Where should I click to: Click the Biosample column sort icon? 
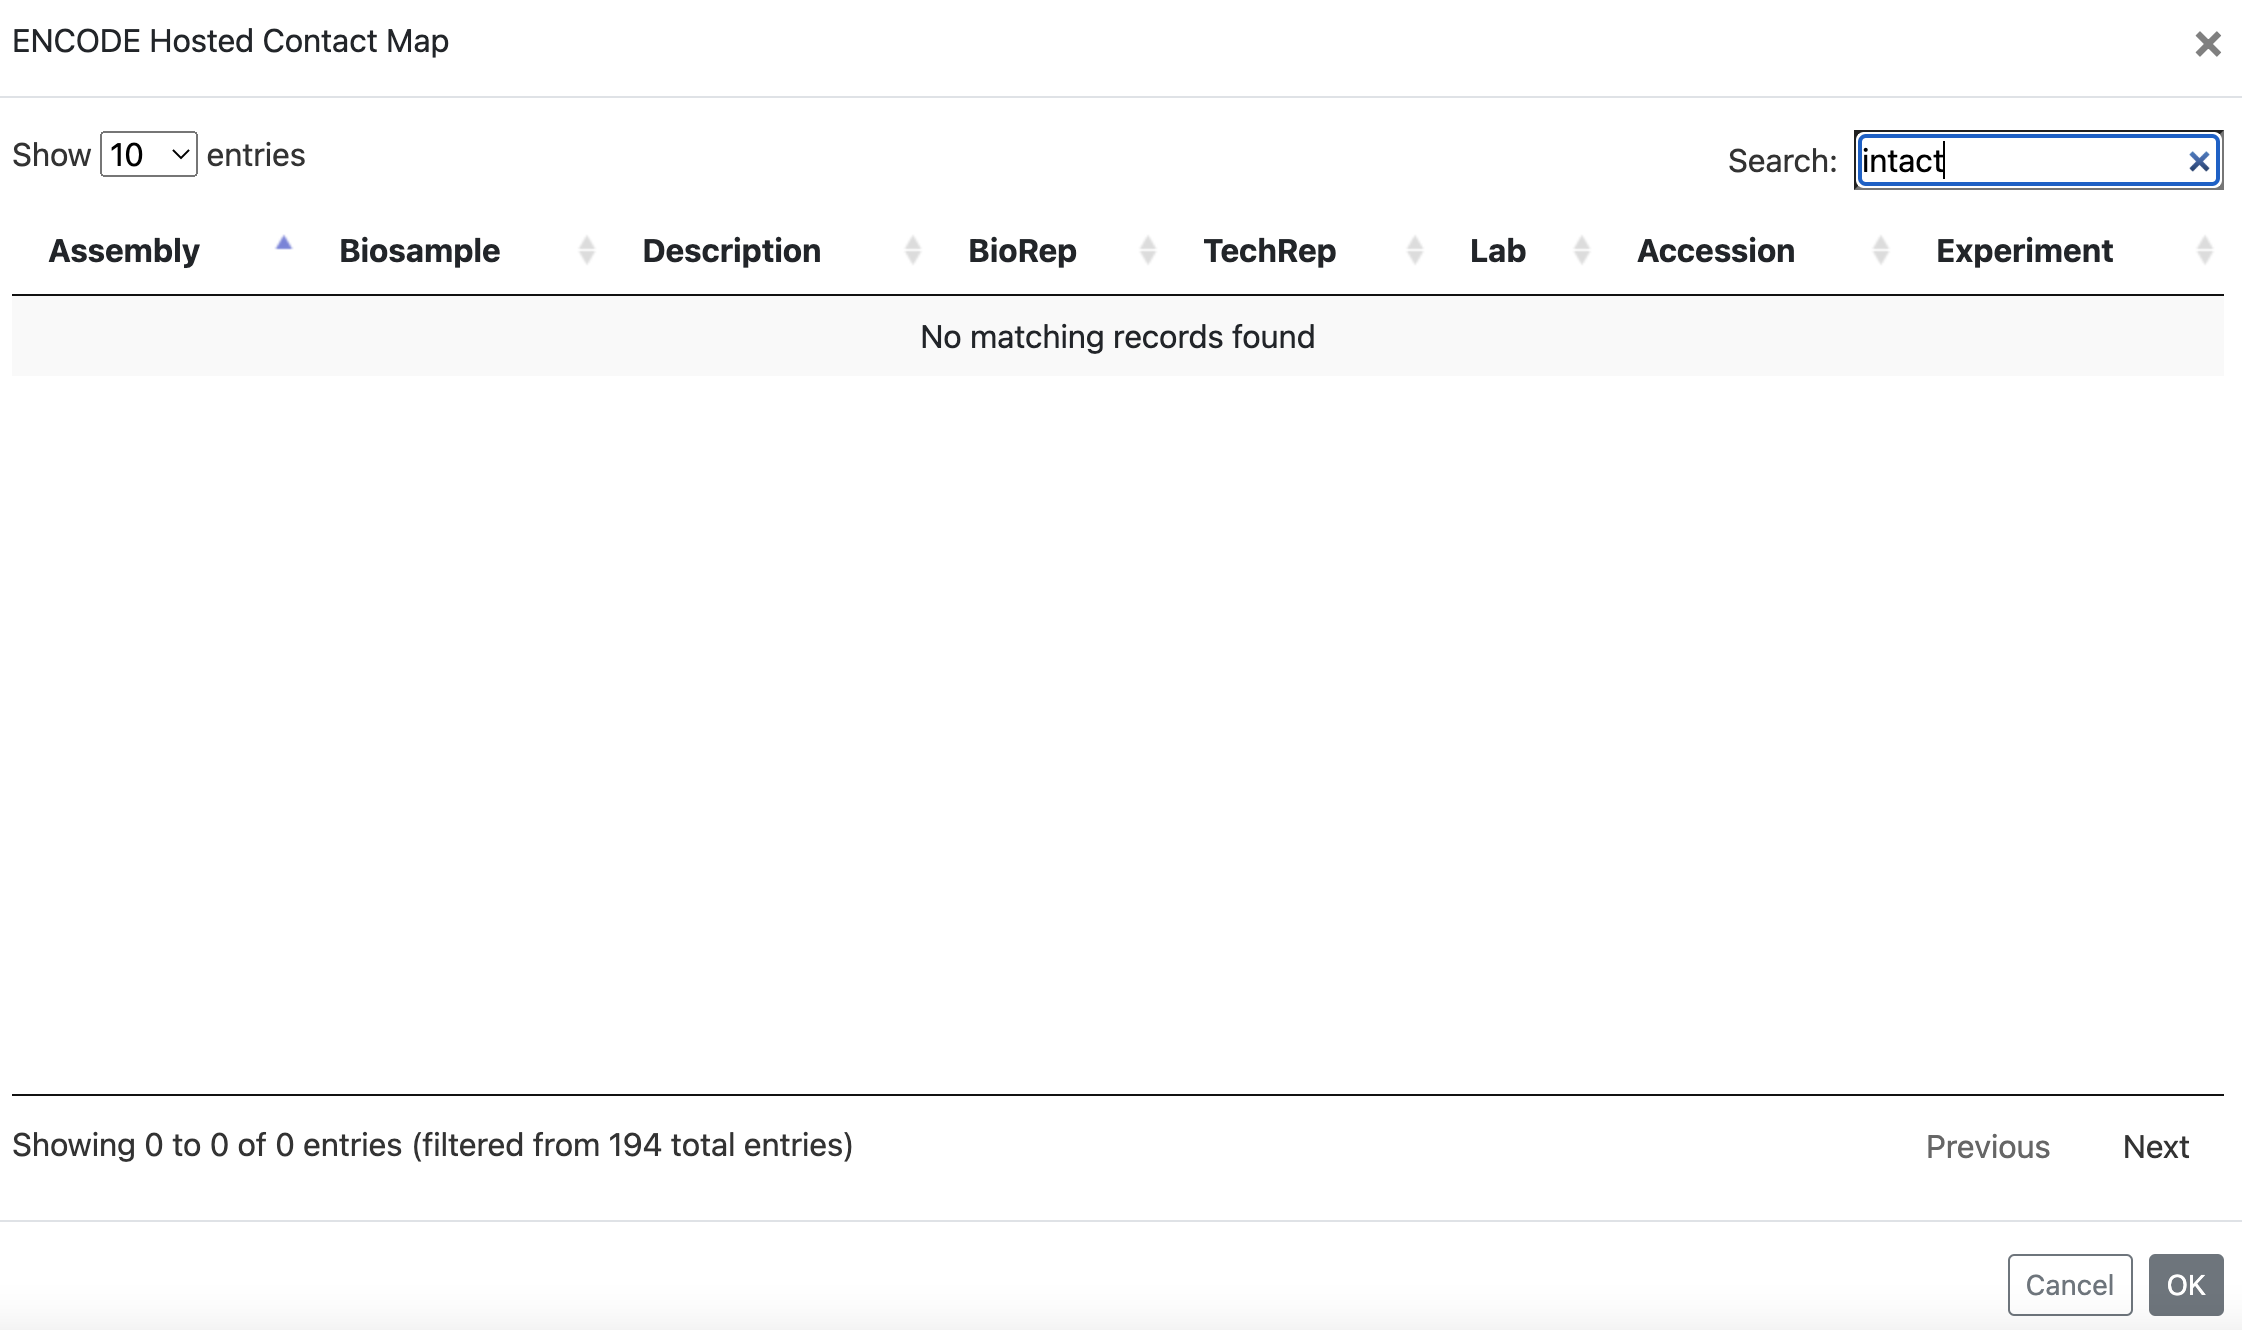coord(587,250)
